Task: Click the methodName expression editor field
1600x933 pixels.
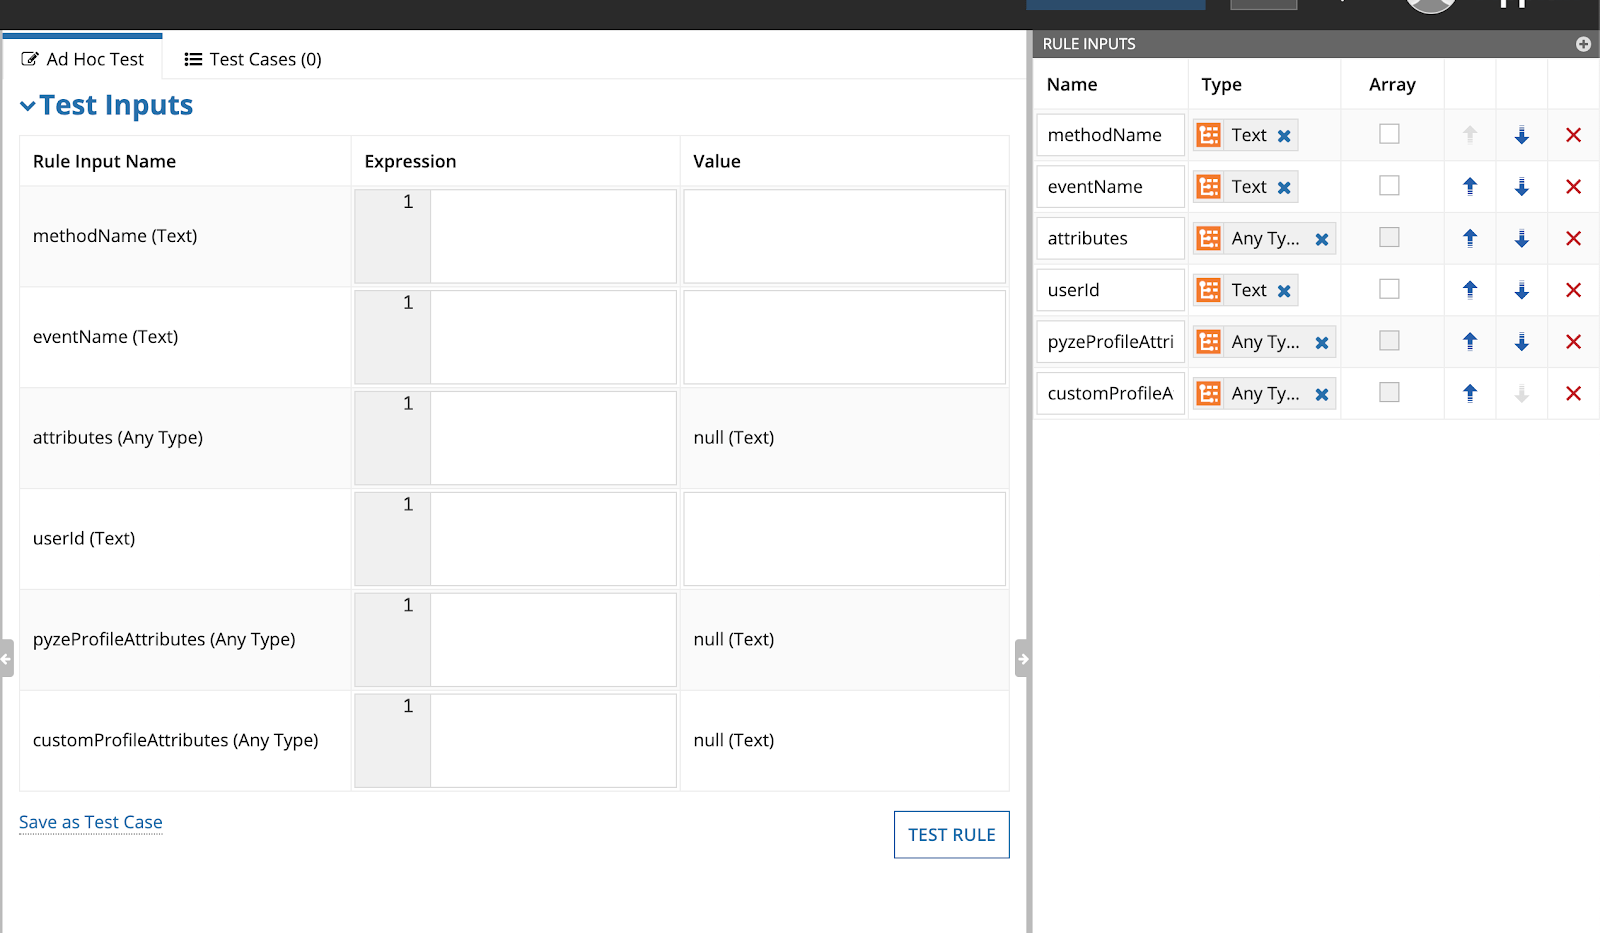Action: [552, 236]
